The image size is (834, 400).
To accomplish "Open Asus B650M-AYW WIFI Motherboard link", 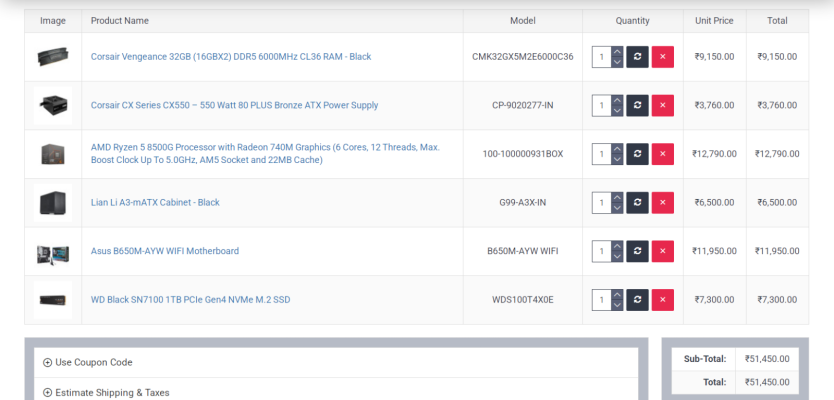I will [x=165, y=251].
